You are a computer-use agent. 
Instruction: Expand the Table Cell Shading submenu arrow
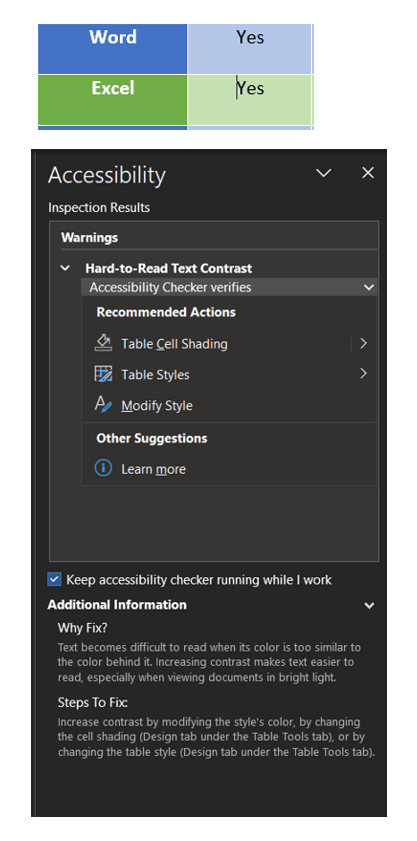tap(363, 343)
